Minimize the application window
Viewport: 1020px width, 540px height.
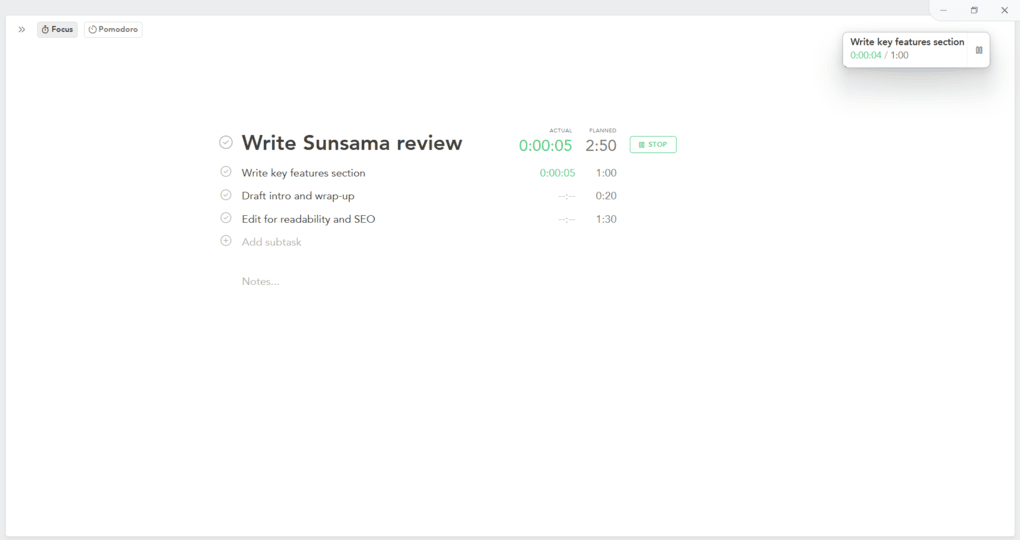tap(943, 10)
